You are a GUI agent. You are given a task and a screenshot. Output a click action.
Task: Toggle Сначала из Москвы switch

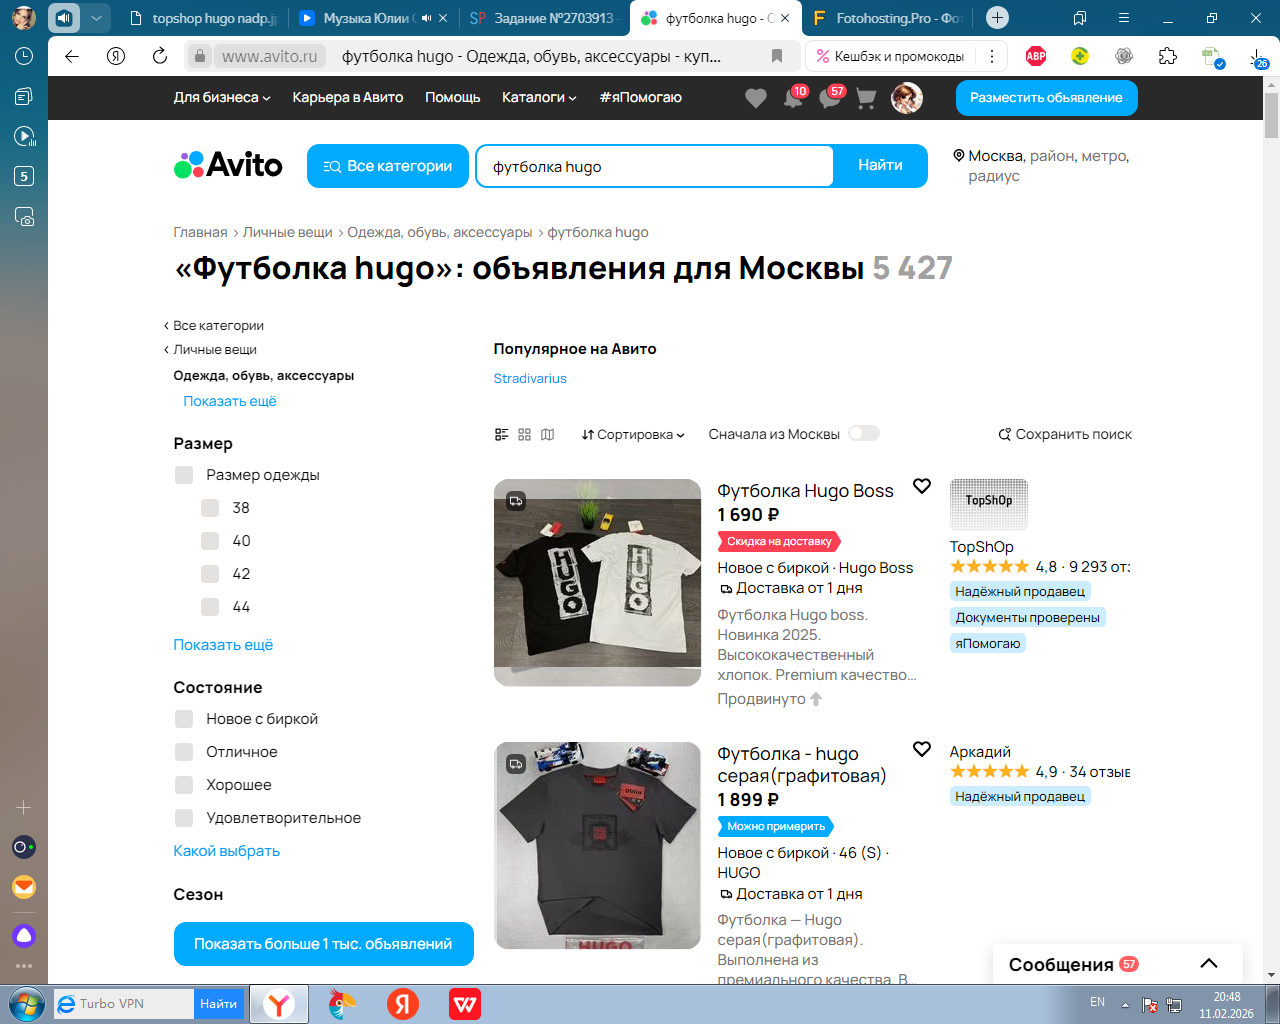pyautogui.click(x=864, y=434)
